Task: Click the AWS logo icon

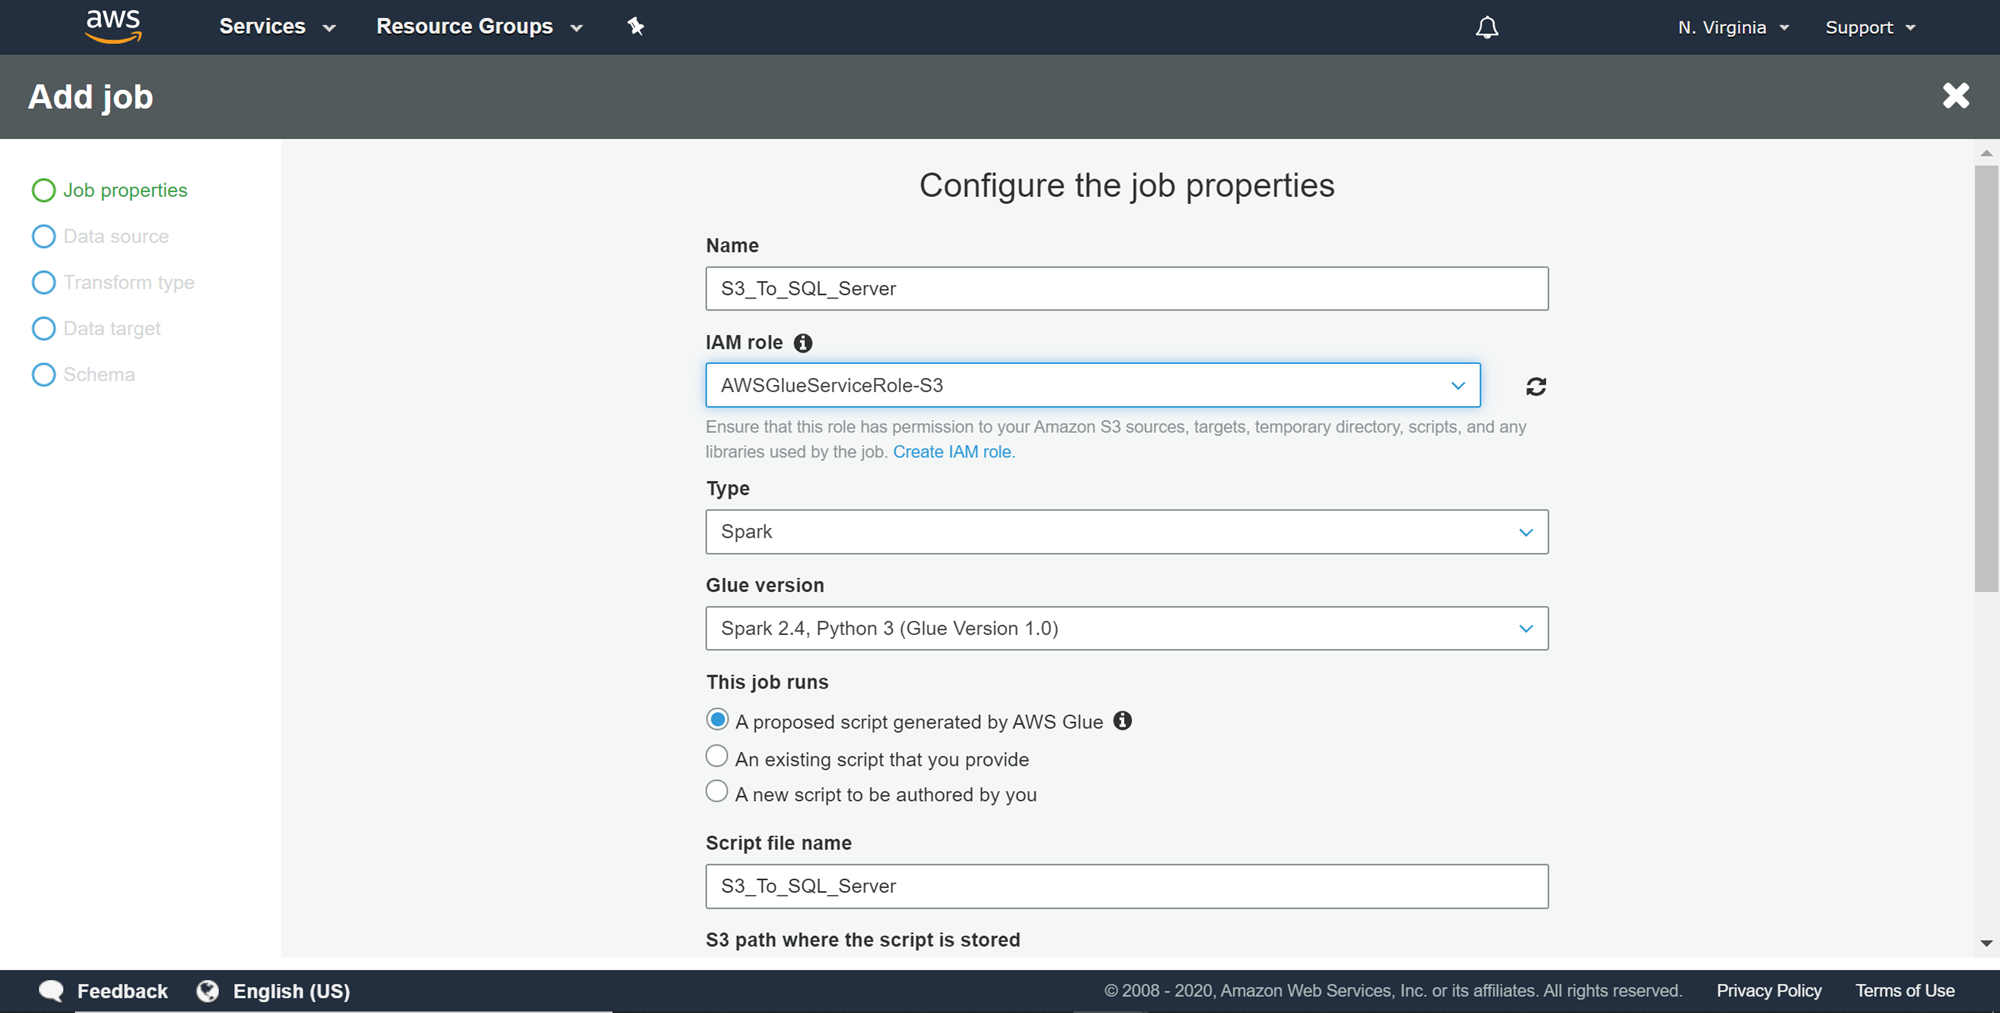Action: point(113,27)
